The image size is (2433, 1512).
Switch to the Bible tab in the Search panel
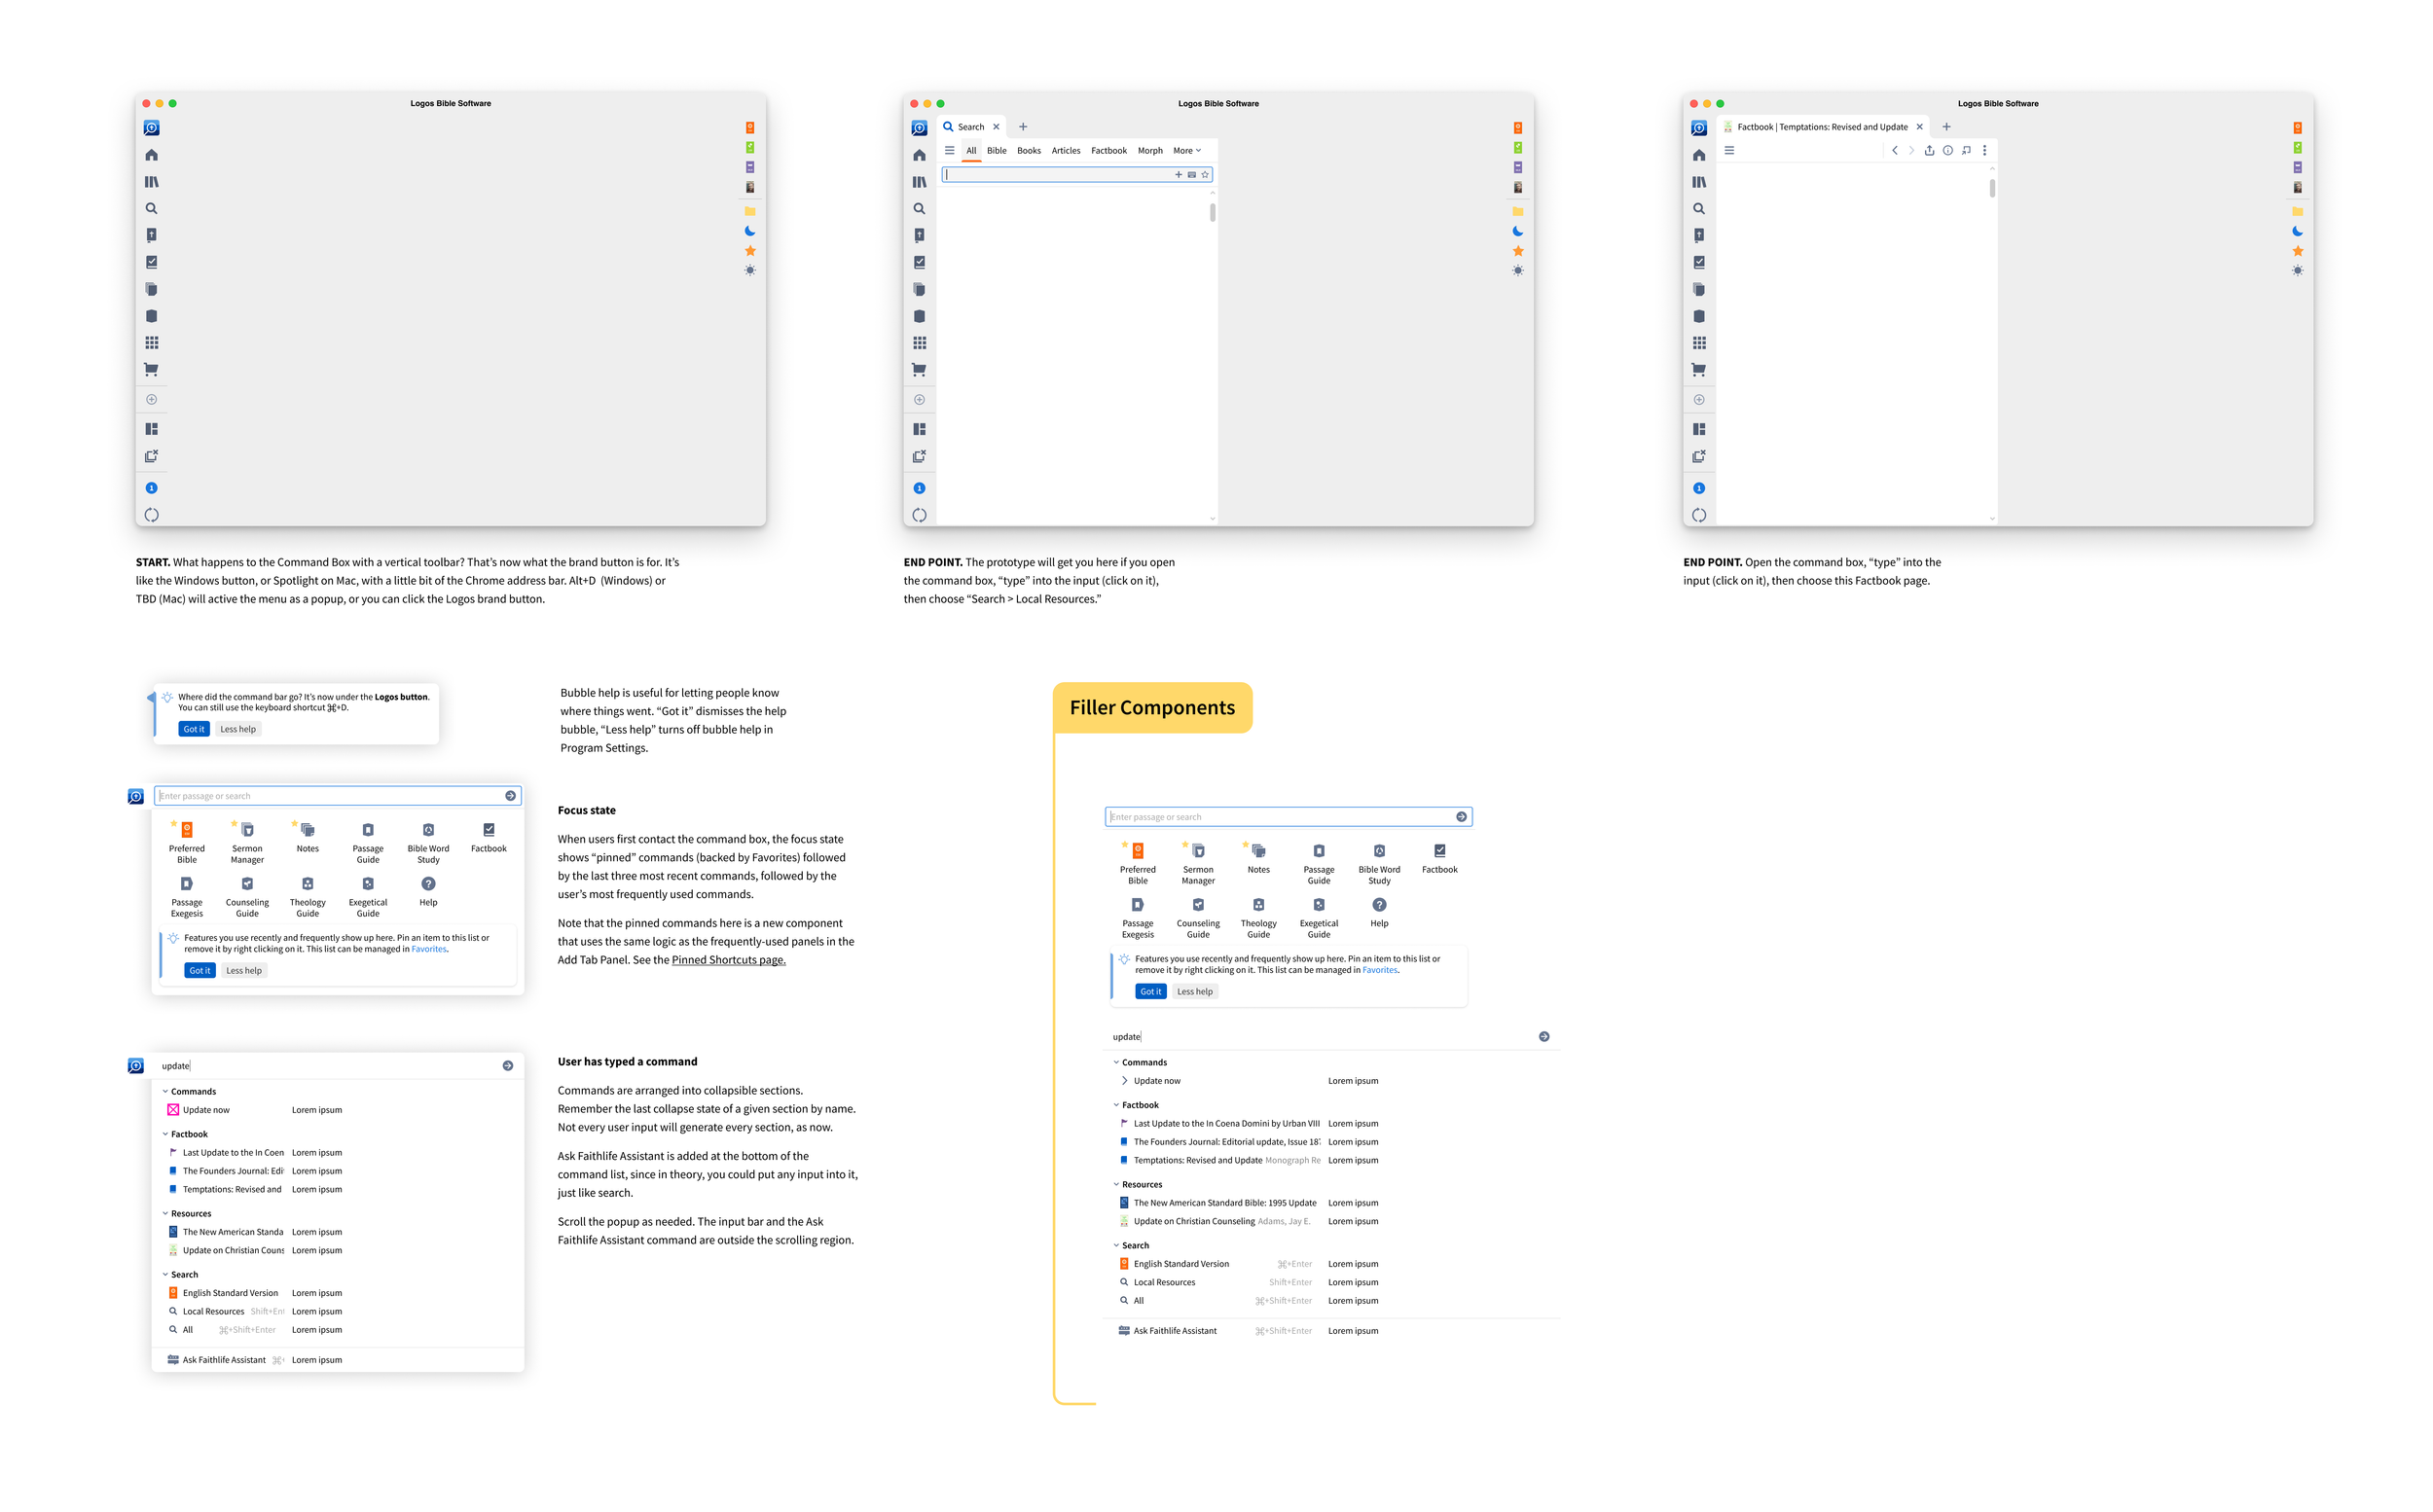(x=997, y=151)
